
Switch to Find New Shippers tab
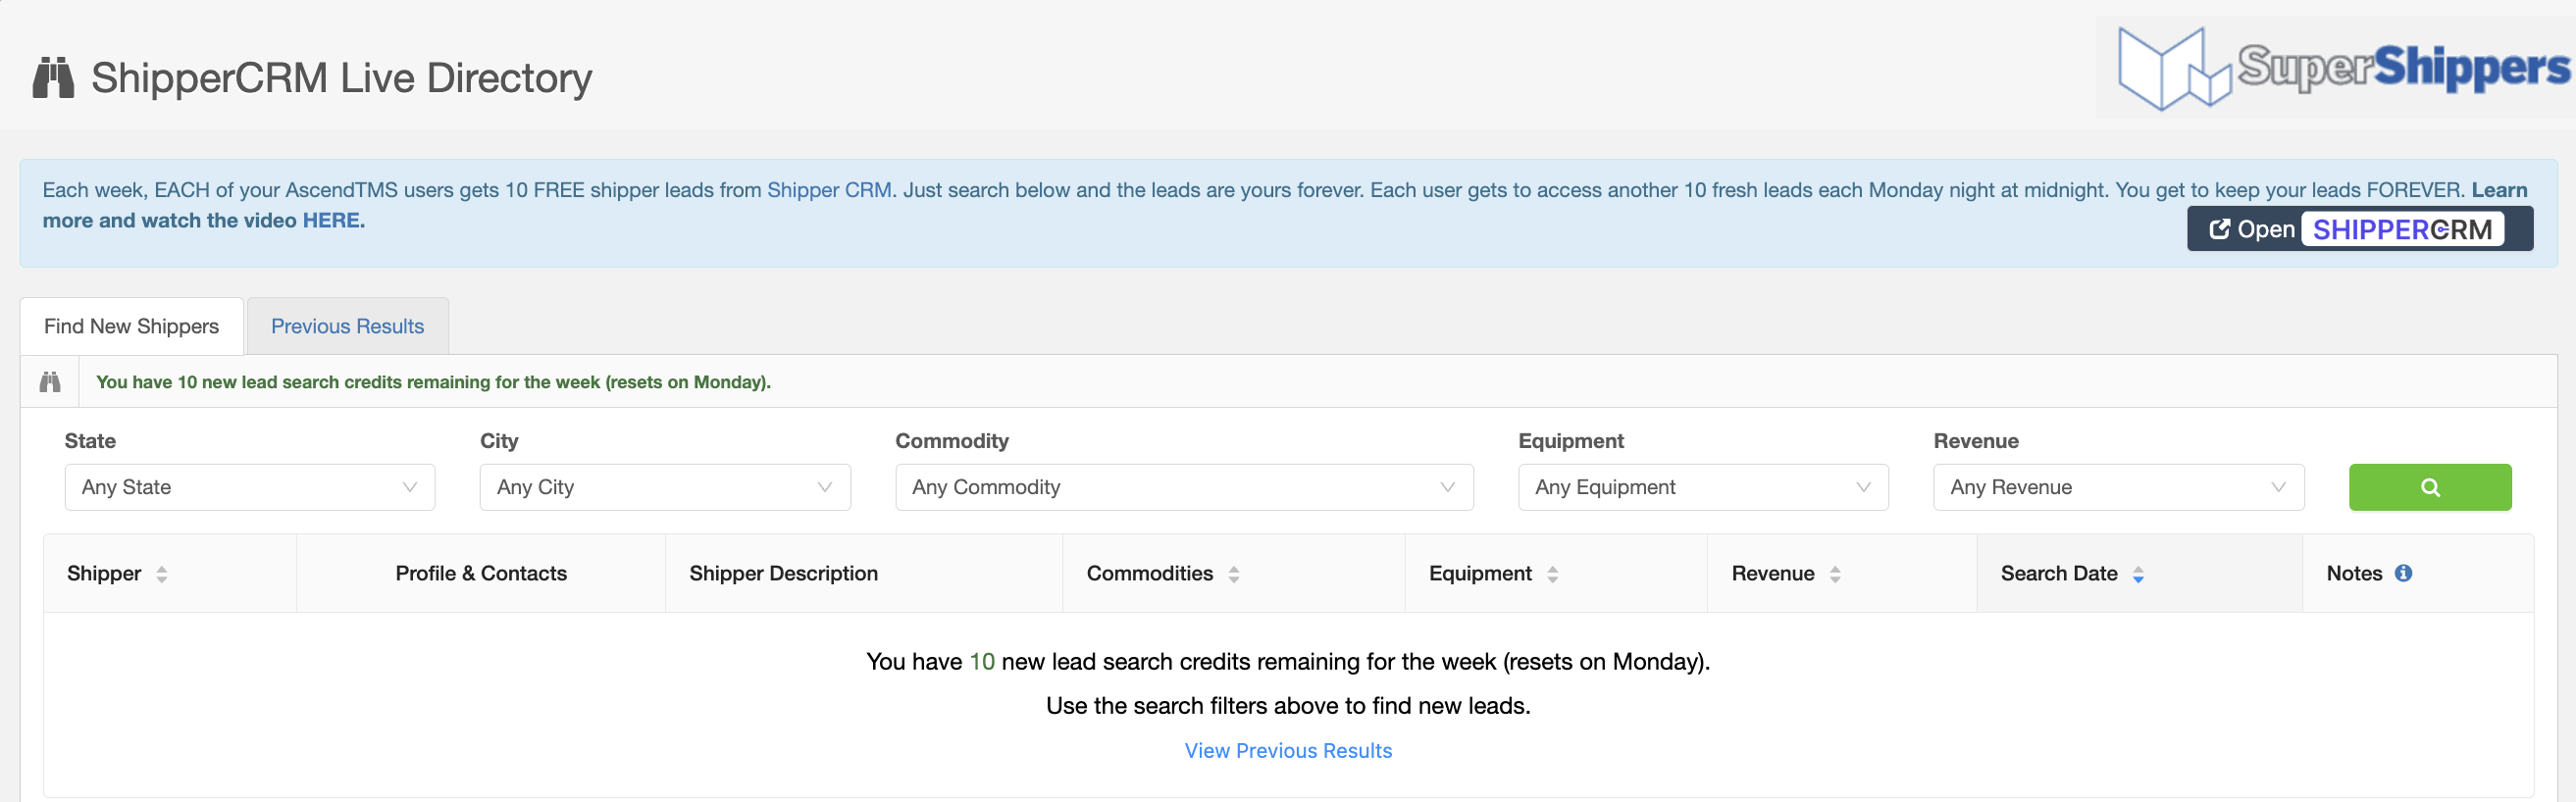click(x=131, y=326)
